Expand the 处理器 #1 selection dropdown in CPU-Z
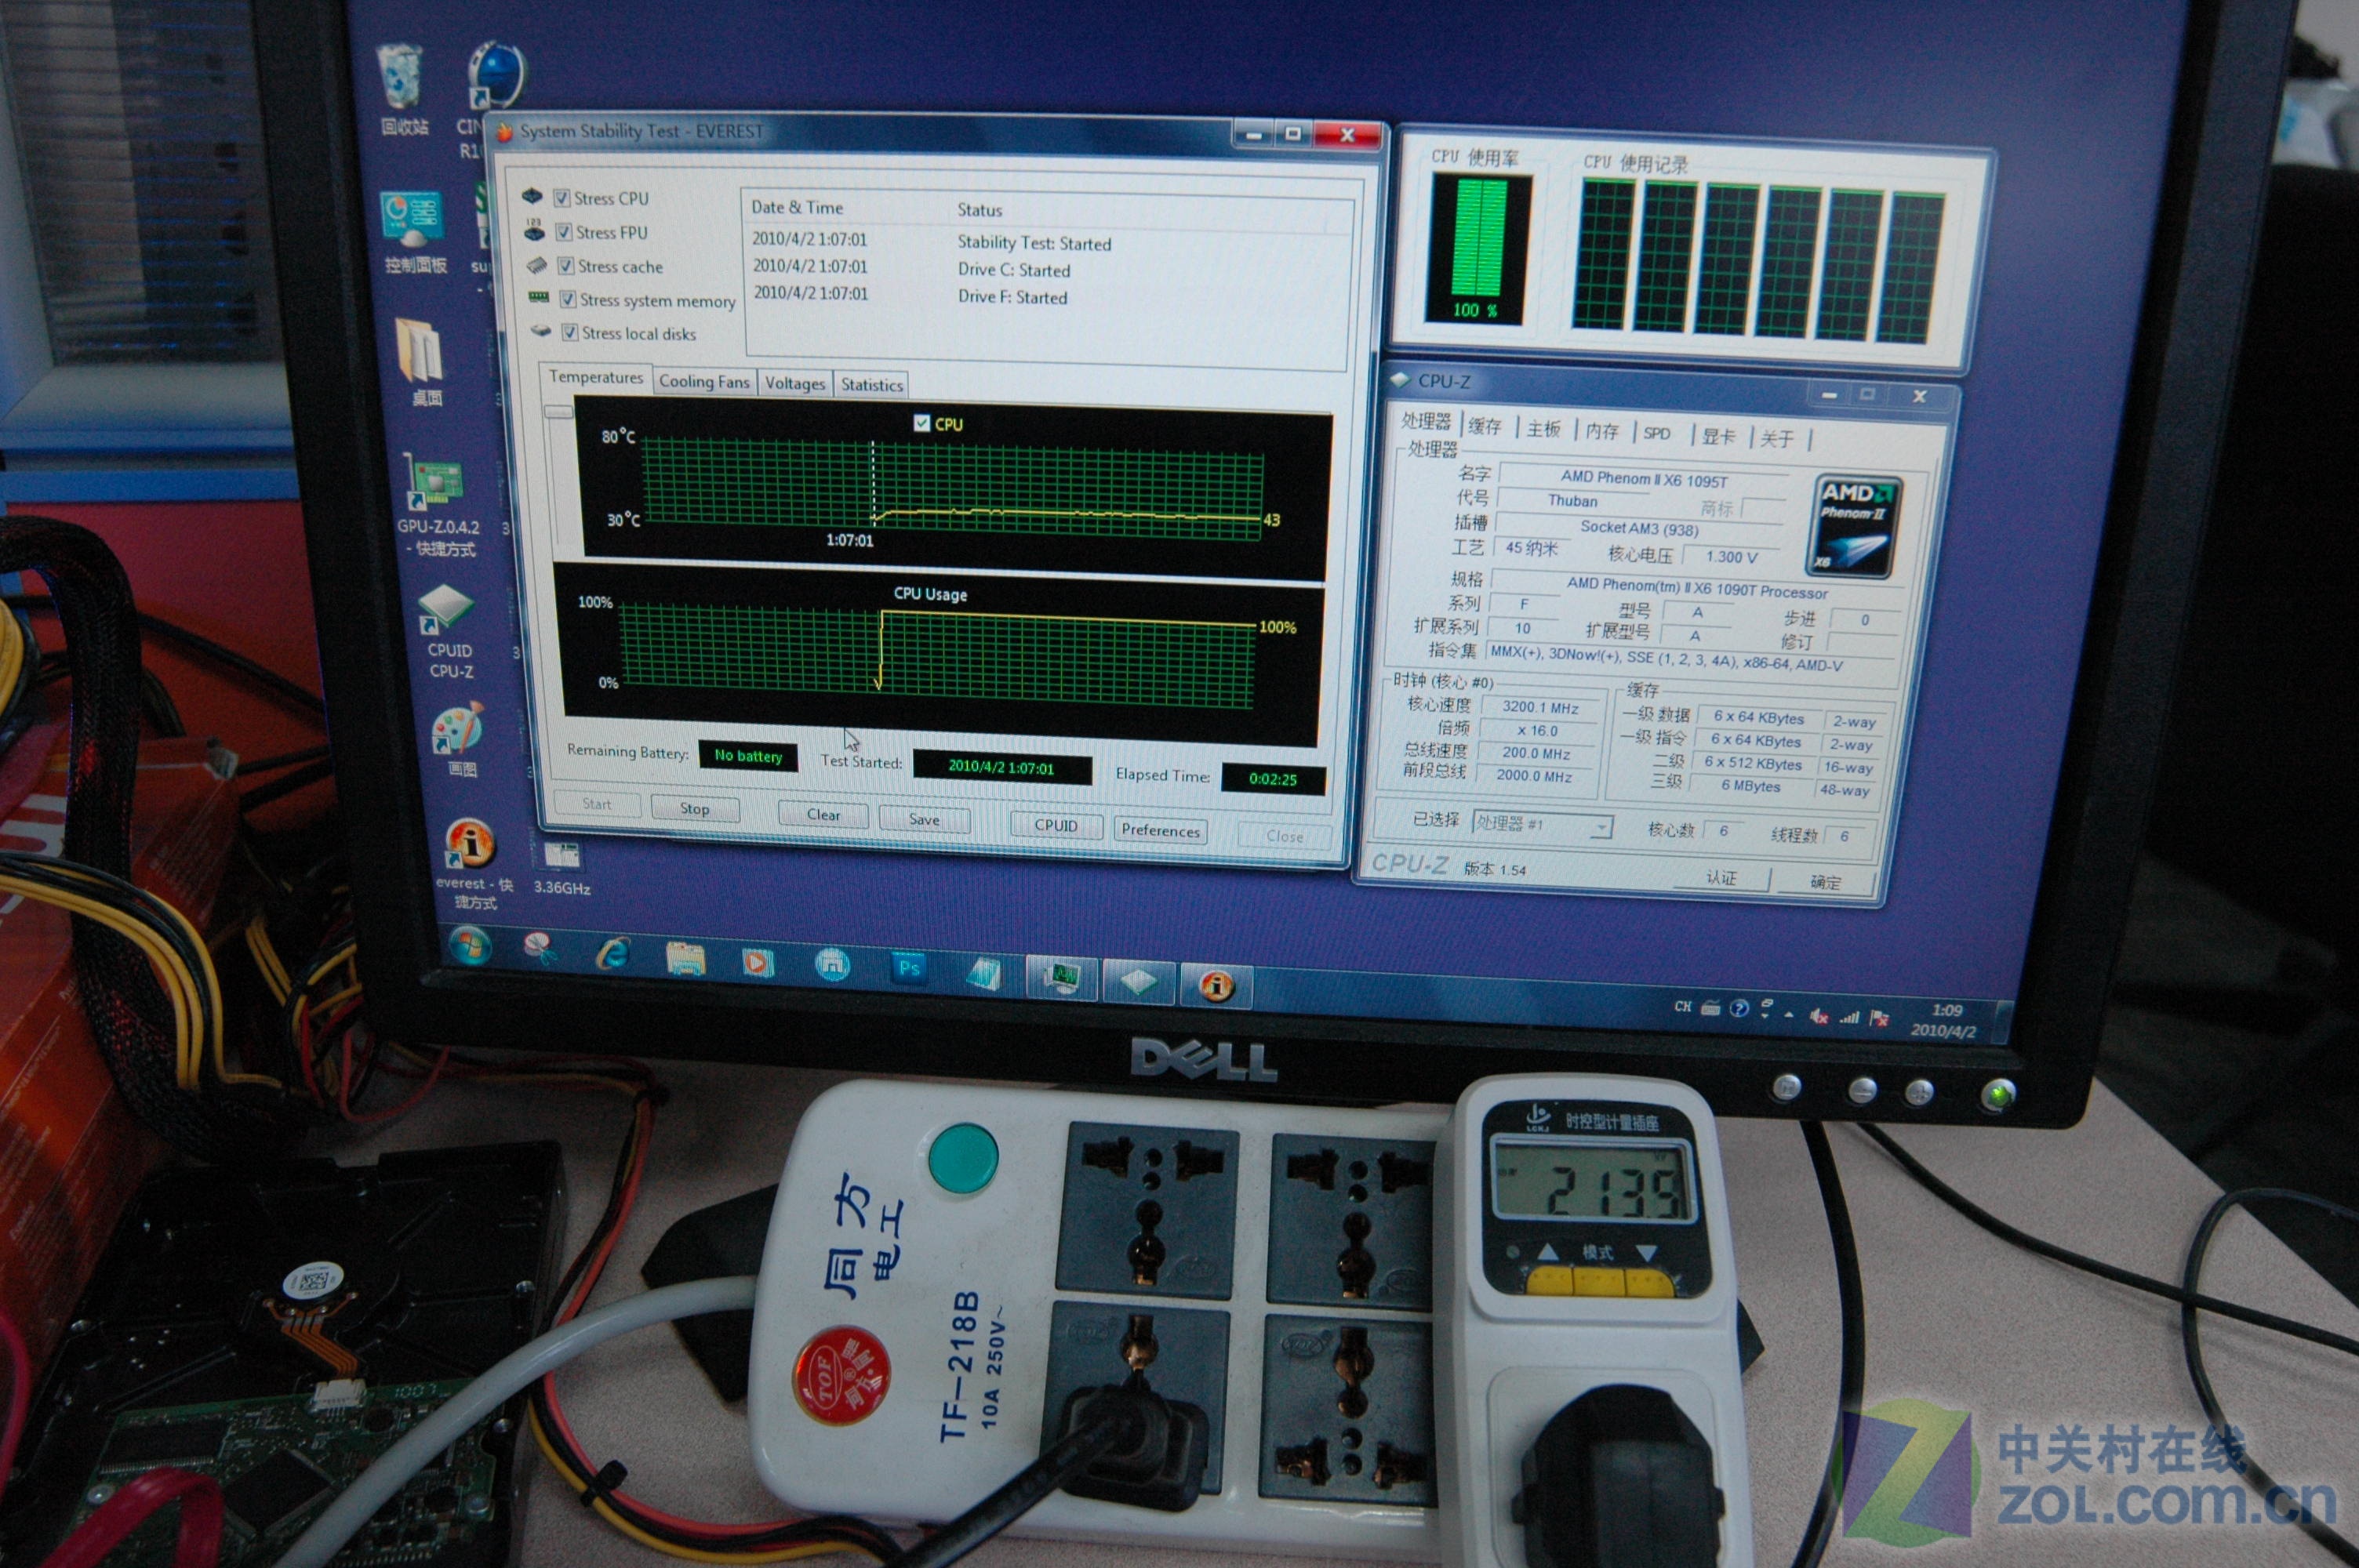 (1602, 828)
